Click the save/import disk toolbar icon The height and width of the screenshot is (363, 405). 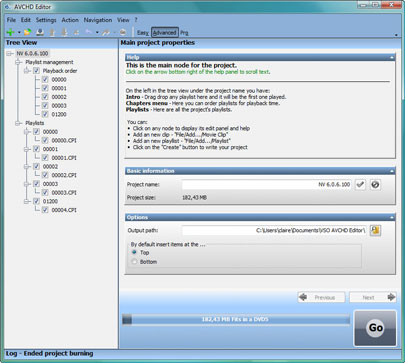[40, 32]
